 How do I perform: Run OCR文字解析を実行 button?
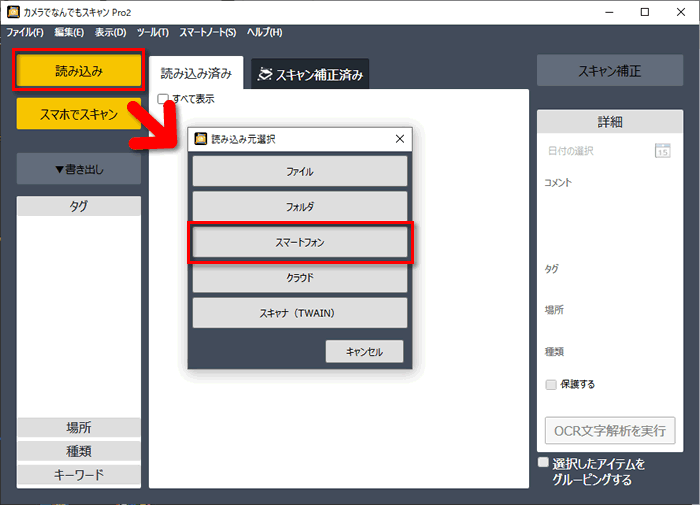coord(609,431)
